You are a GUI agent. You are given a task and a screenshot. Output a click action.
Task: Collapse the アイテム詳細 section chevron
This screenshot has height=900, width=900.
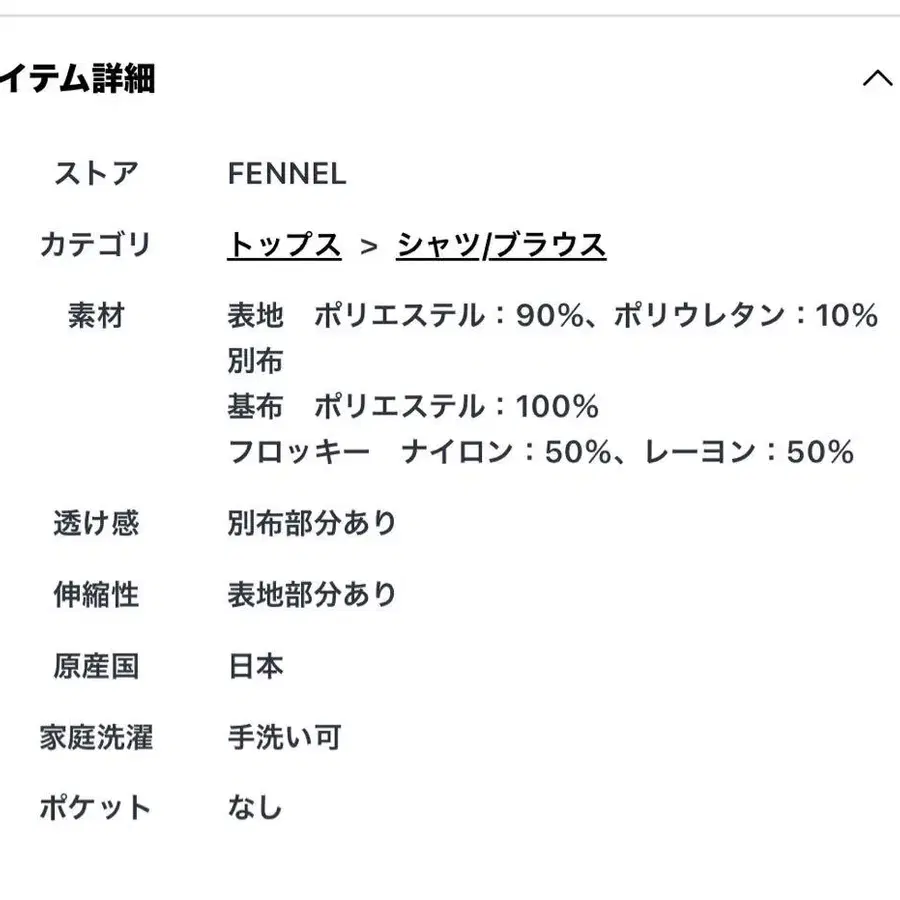[x=876, y=78]
